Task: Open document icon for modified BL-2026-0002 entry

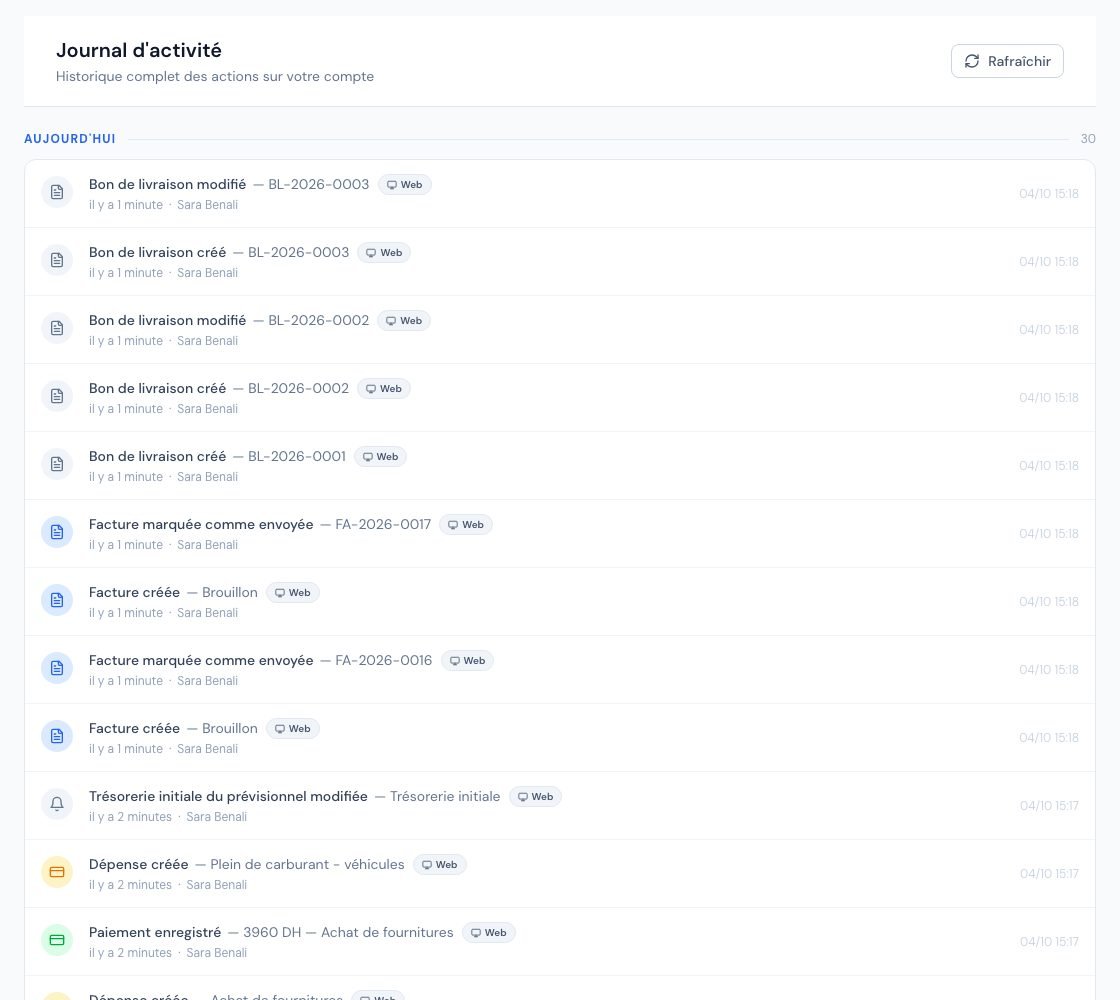Action: click(57, 328)
